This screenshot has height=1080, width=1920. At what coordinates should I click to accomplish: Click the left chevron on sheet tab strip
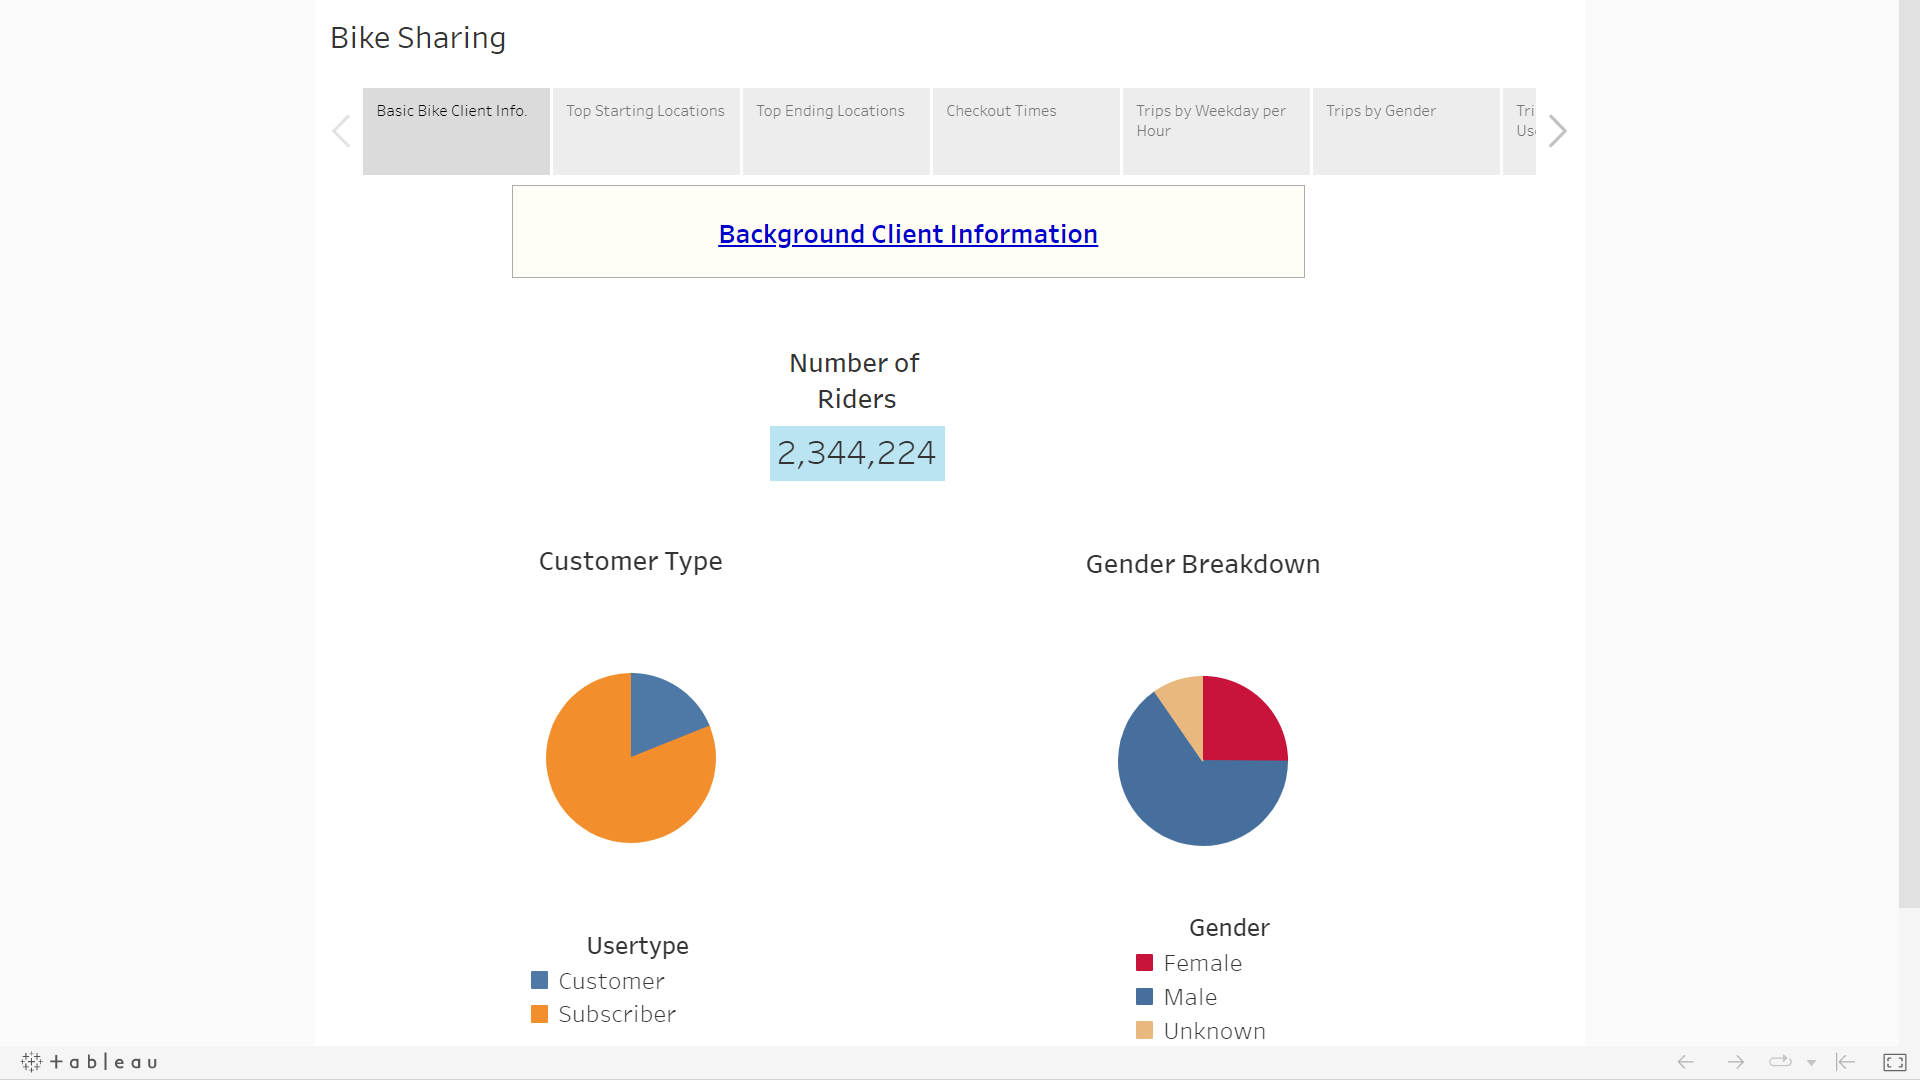341,130
